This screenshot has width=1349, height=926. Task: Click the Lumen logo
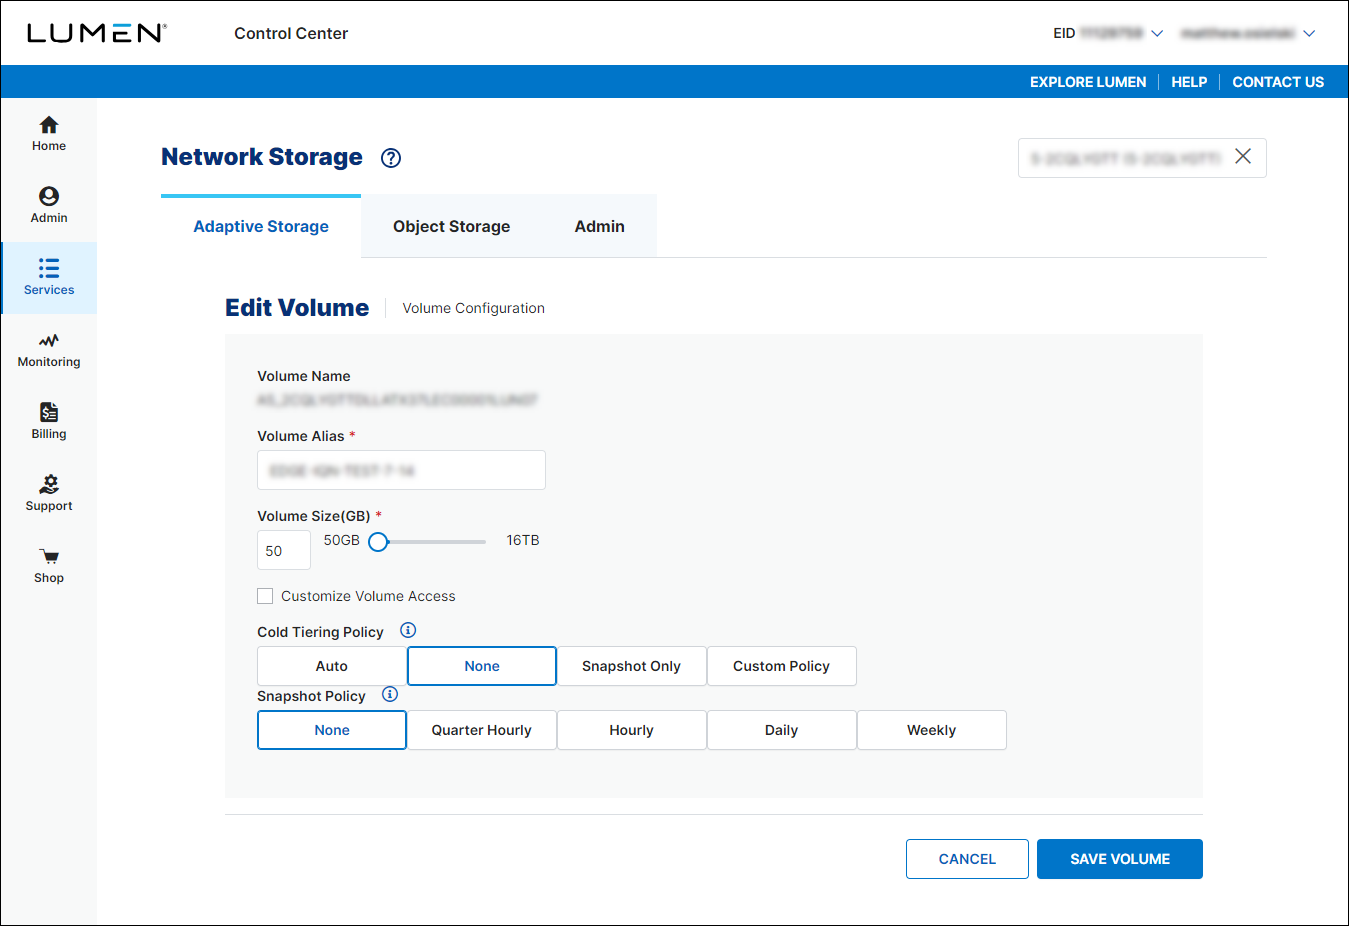point(96,33)
